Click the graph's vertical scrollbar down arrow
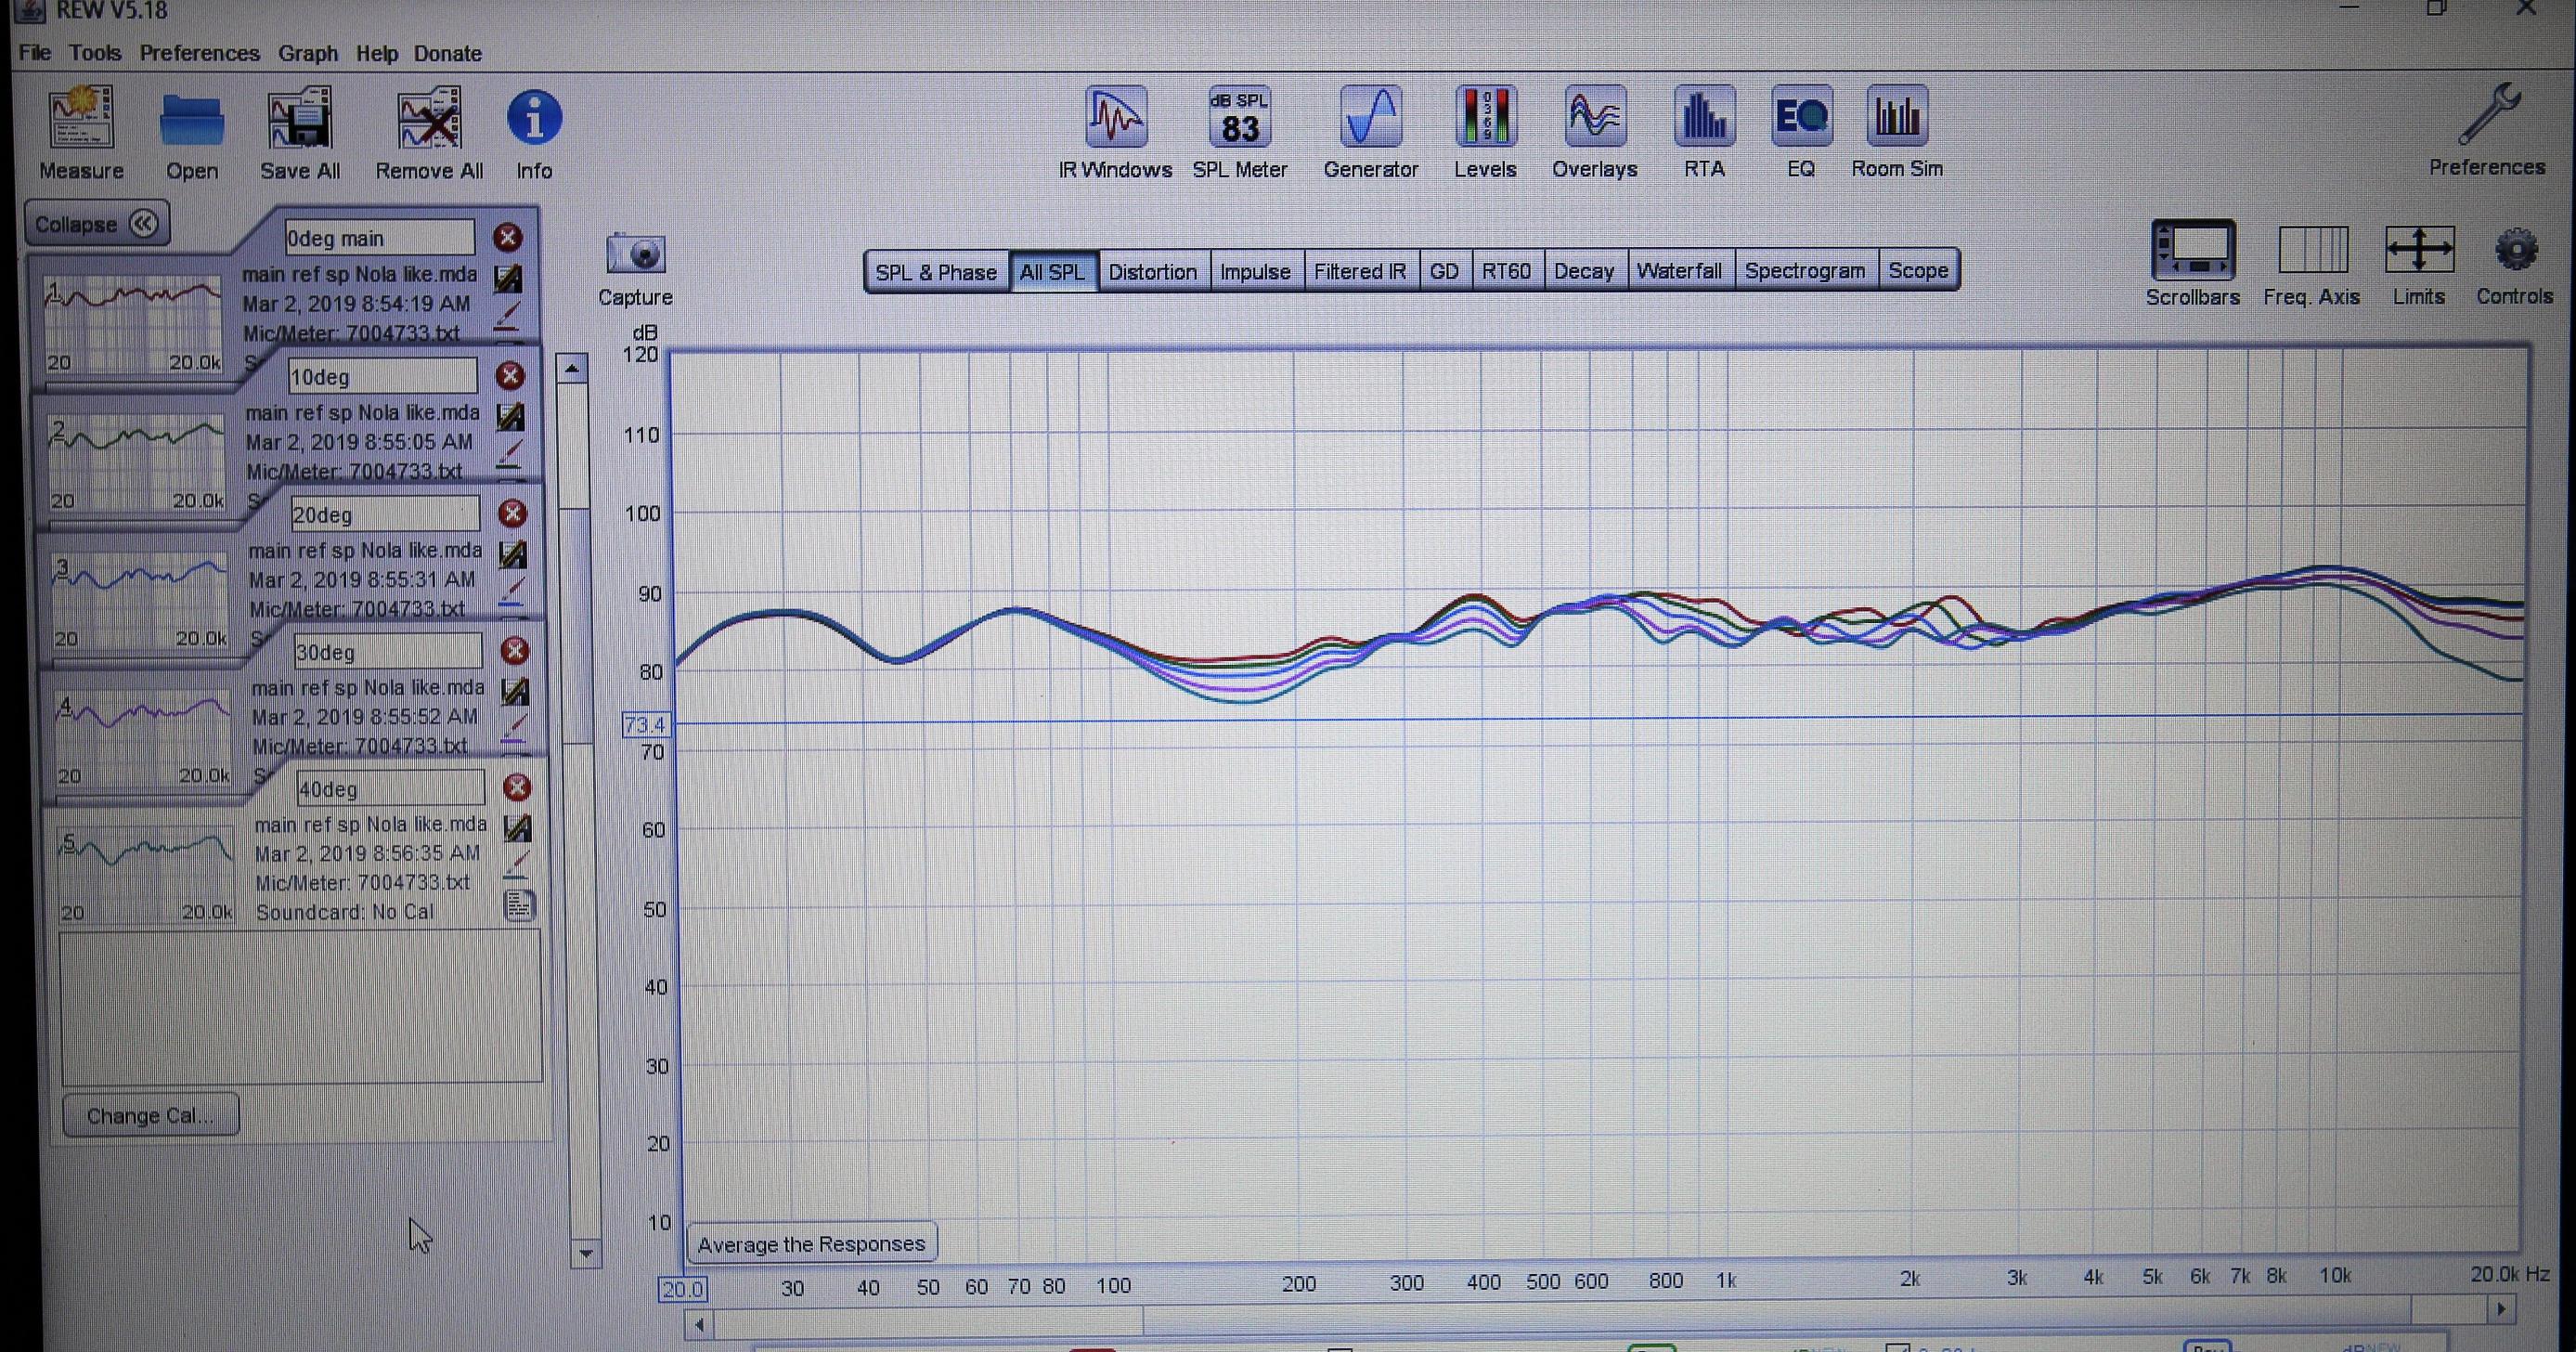 [585, 1253]
